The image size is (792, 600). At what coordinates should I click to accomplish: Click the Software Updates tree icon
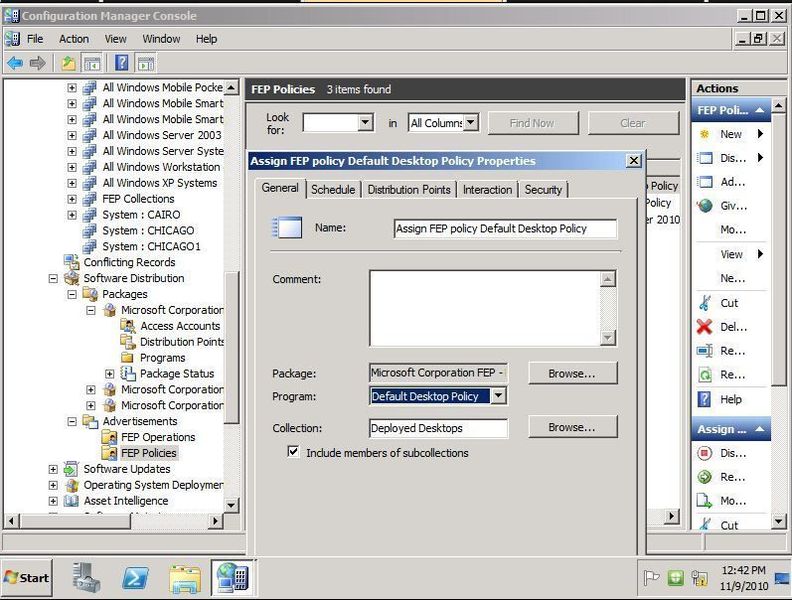point(71,469)
